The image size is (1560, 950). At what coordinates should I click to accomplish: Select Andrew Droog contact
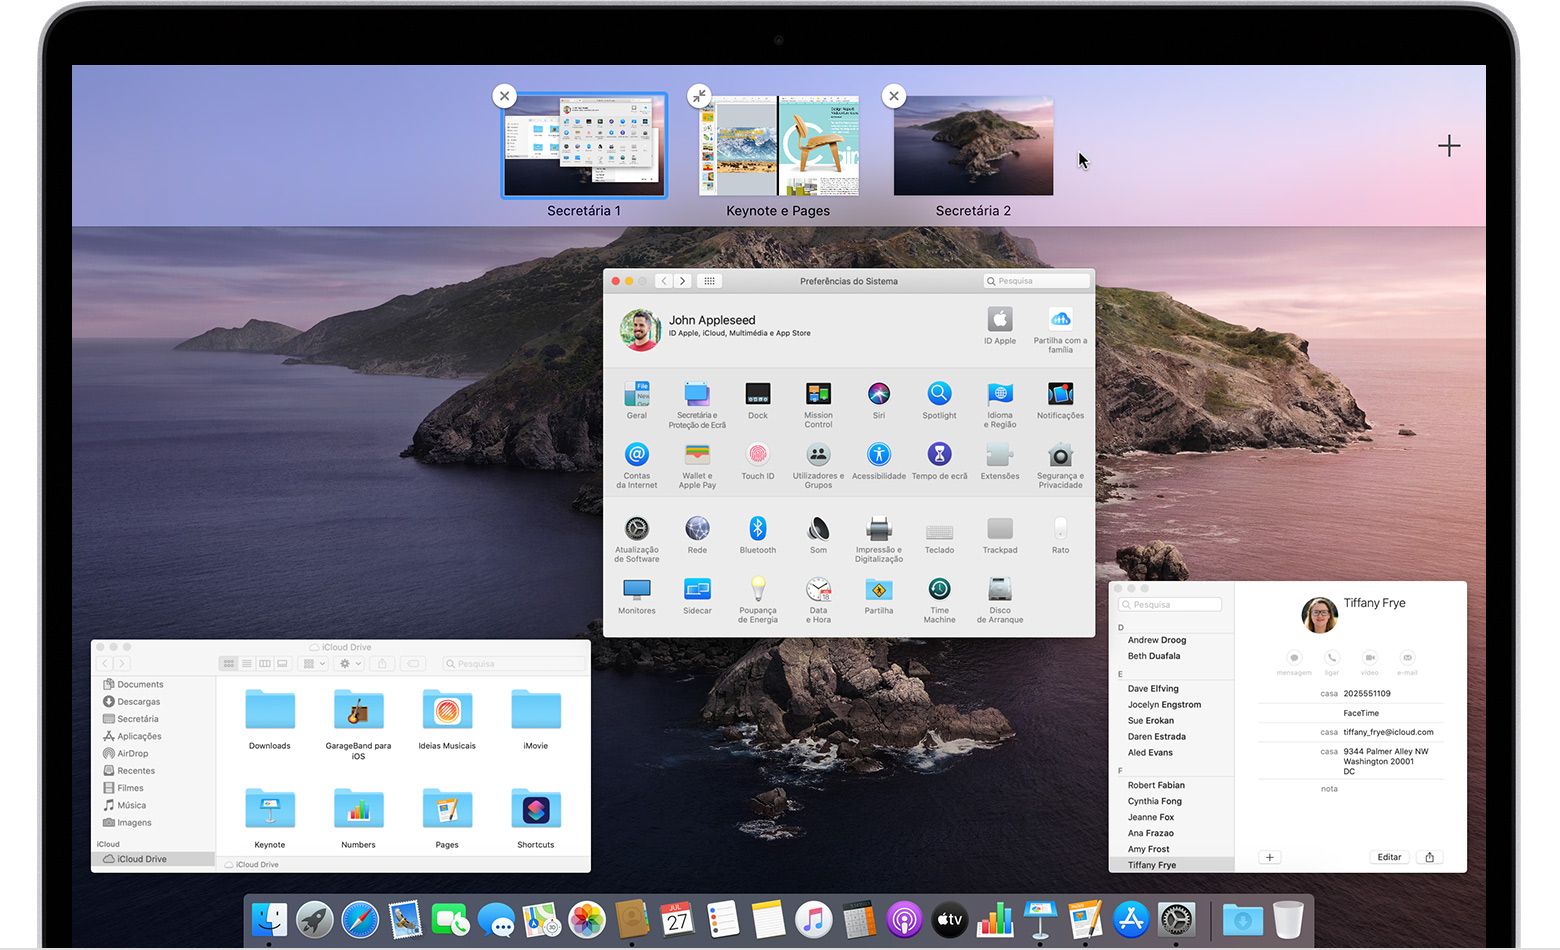tap(1157, 640)
